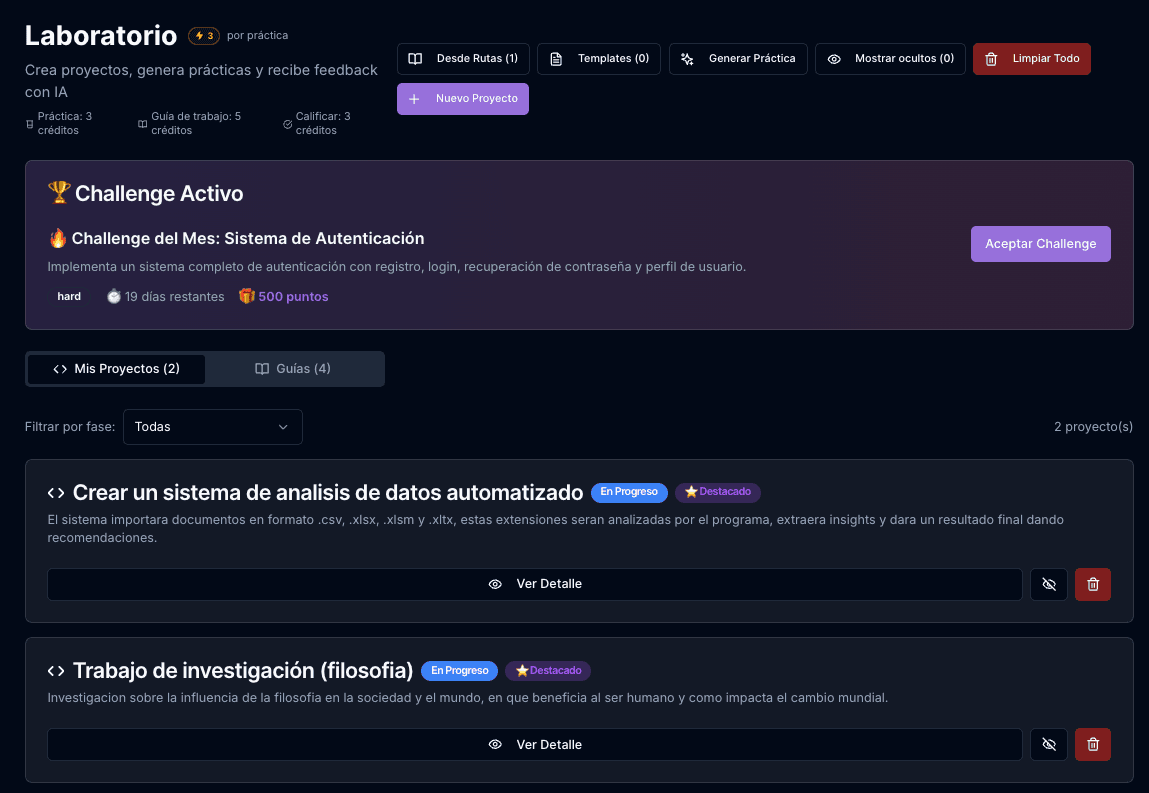The image size is (1149, 793).
Task: Open the Filtrar por fase dropdown
Action: [212, 427]
